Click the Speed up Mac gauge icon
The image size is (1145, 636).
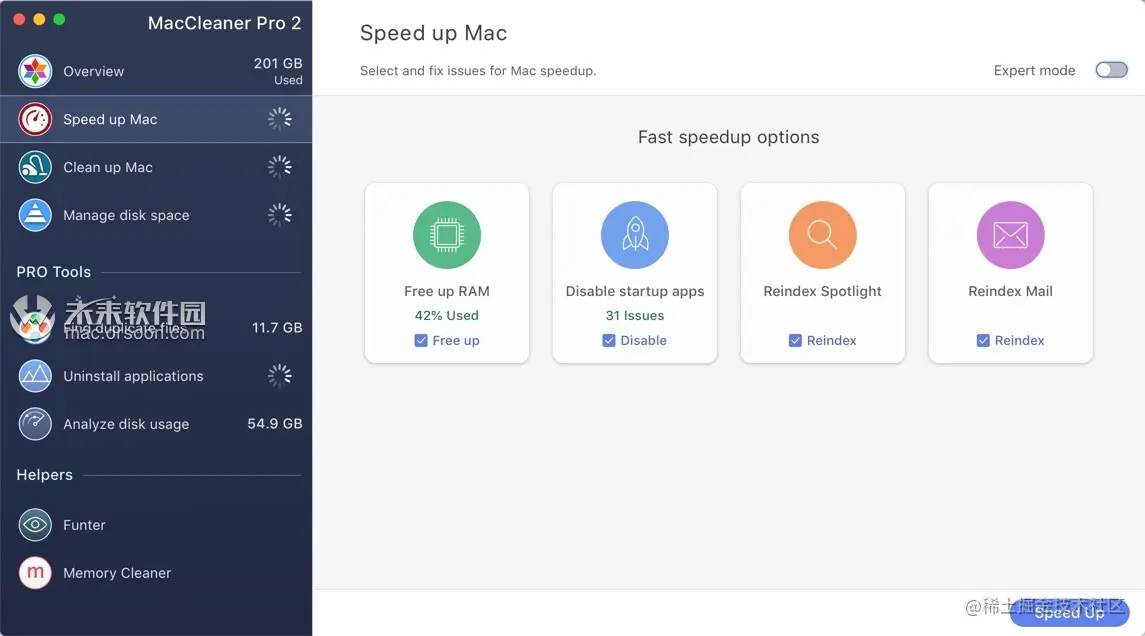coord(35,119)
